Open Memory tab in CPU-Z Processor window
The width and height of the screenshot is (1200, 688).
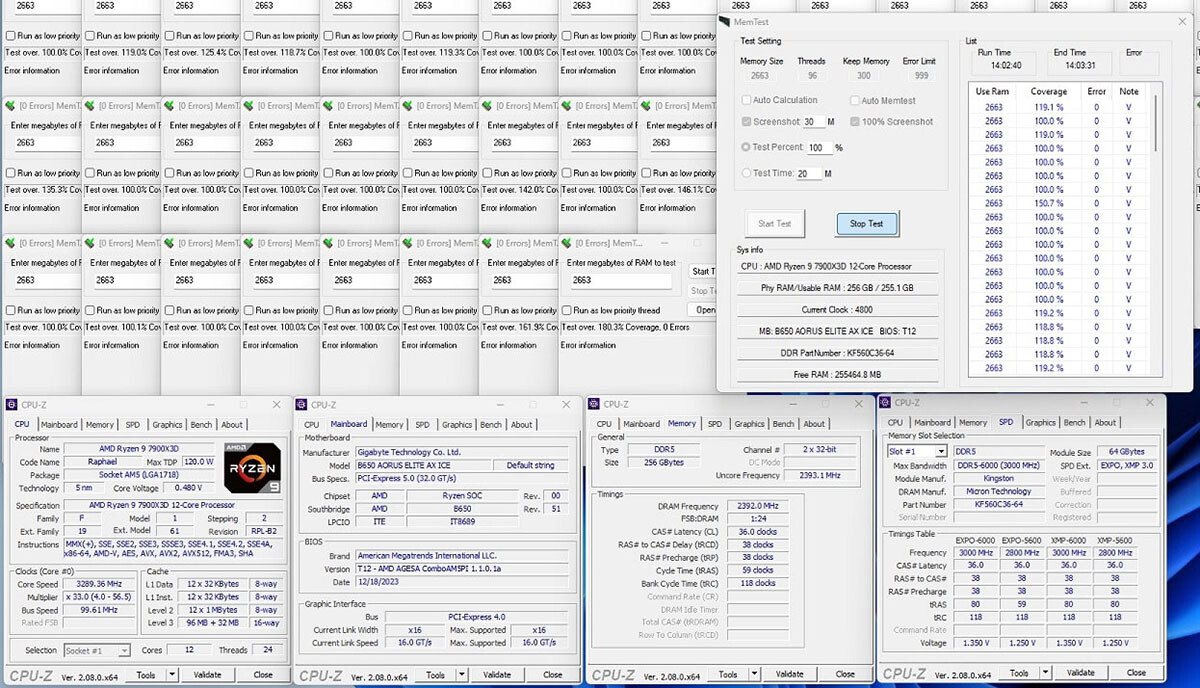(x=100, y=425)
